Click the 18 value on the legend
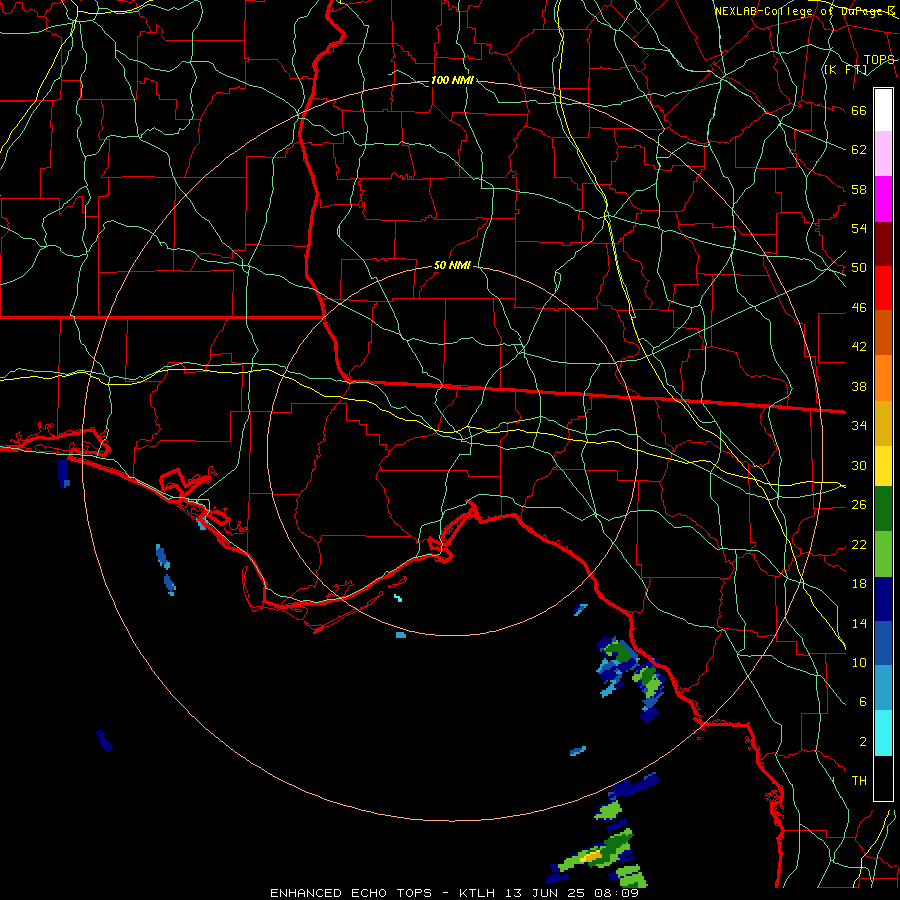The image size is (900, 900). point(859,584)
